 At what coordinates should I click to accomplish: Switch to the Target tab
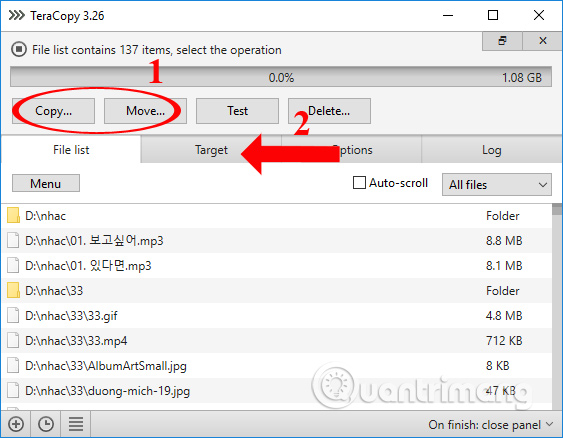point(211,150)
